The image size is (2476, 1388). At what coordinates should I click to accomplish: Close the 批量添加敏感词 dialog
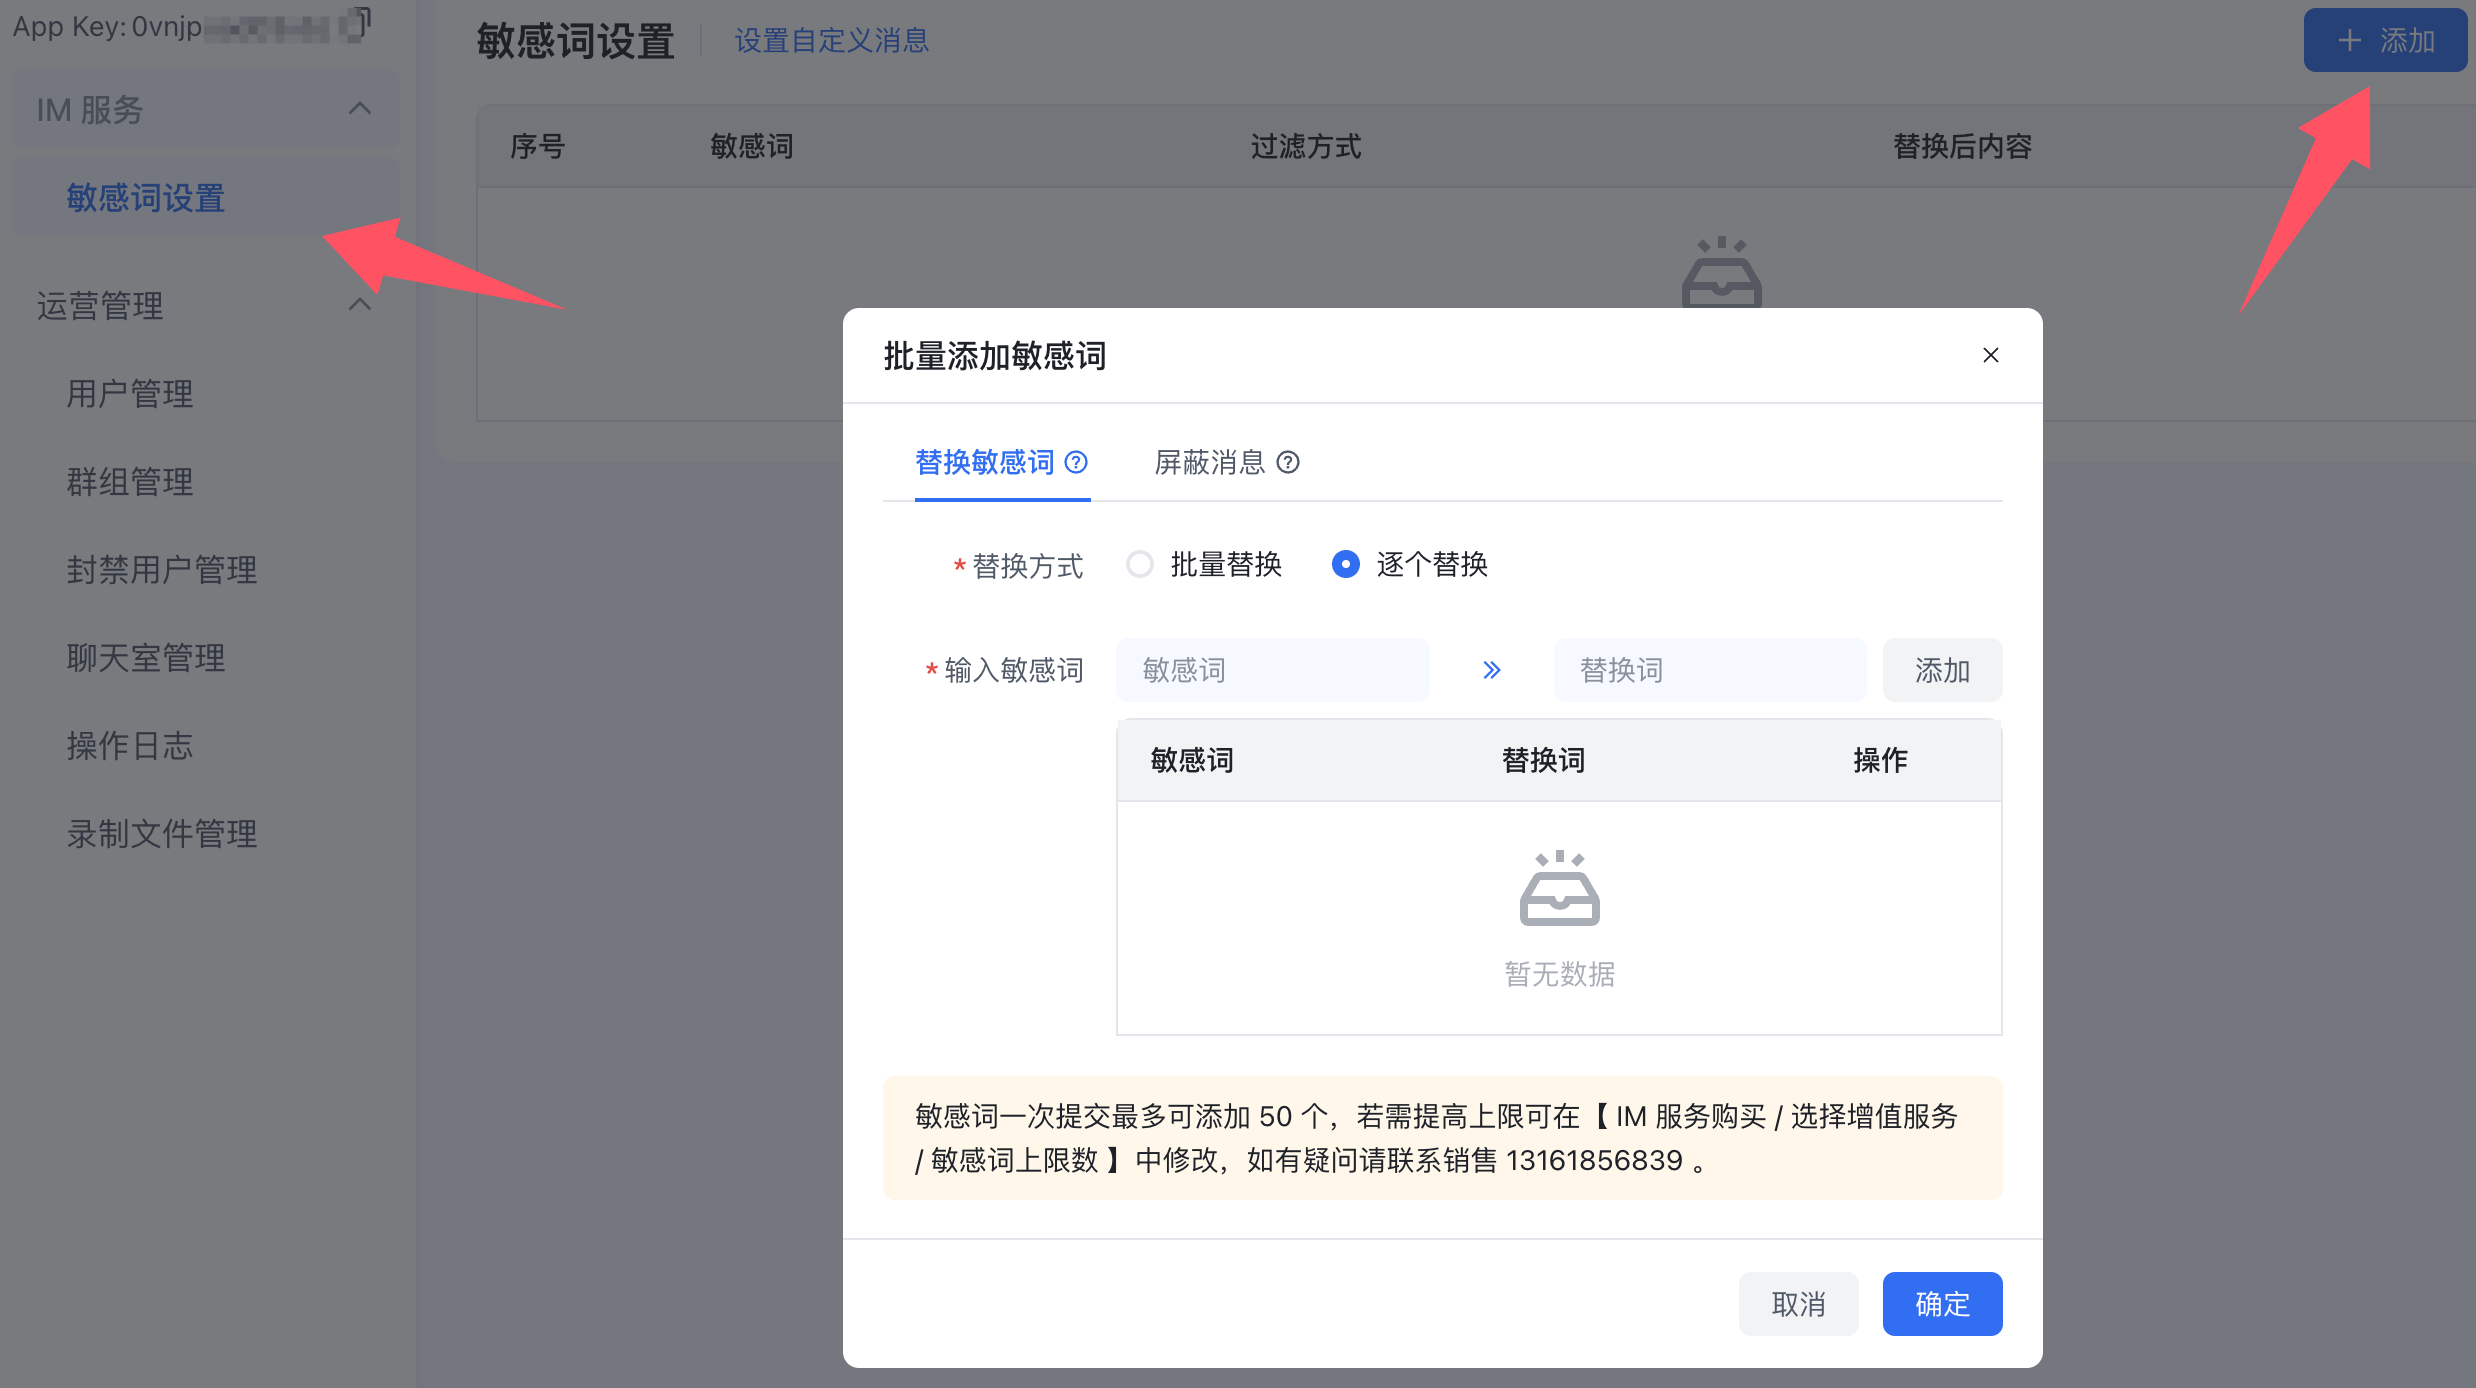1990,355
